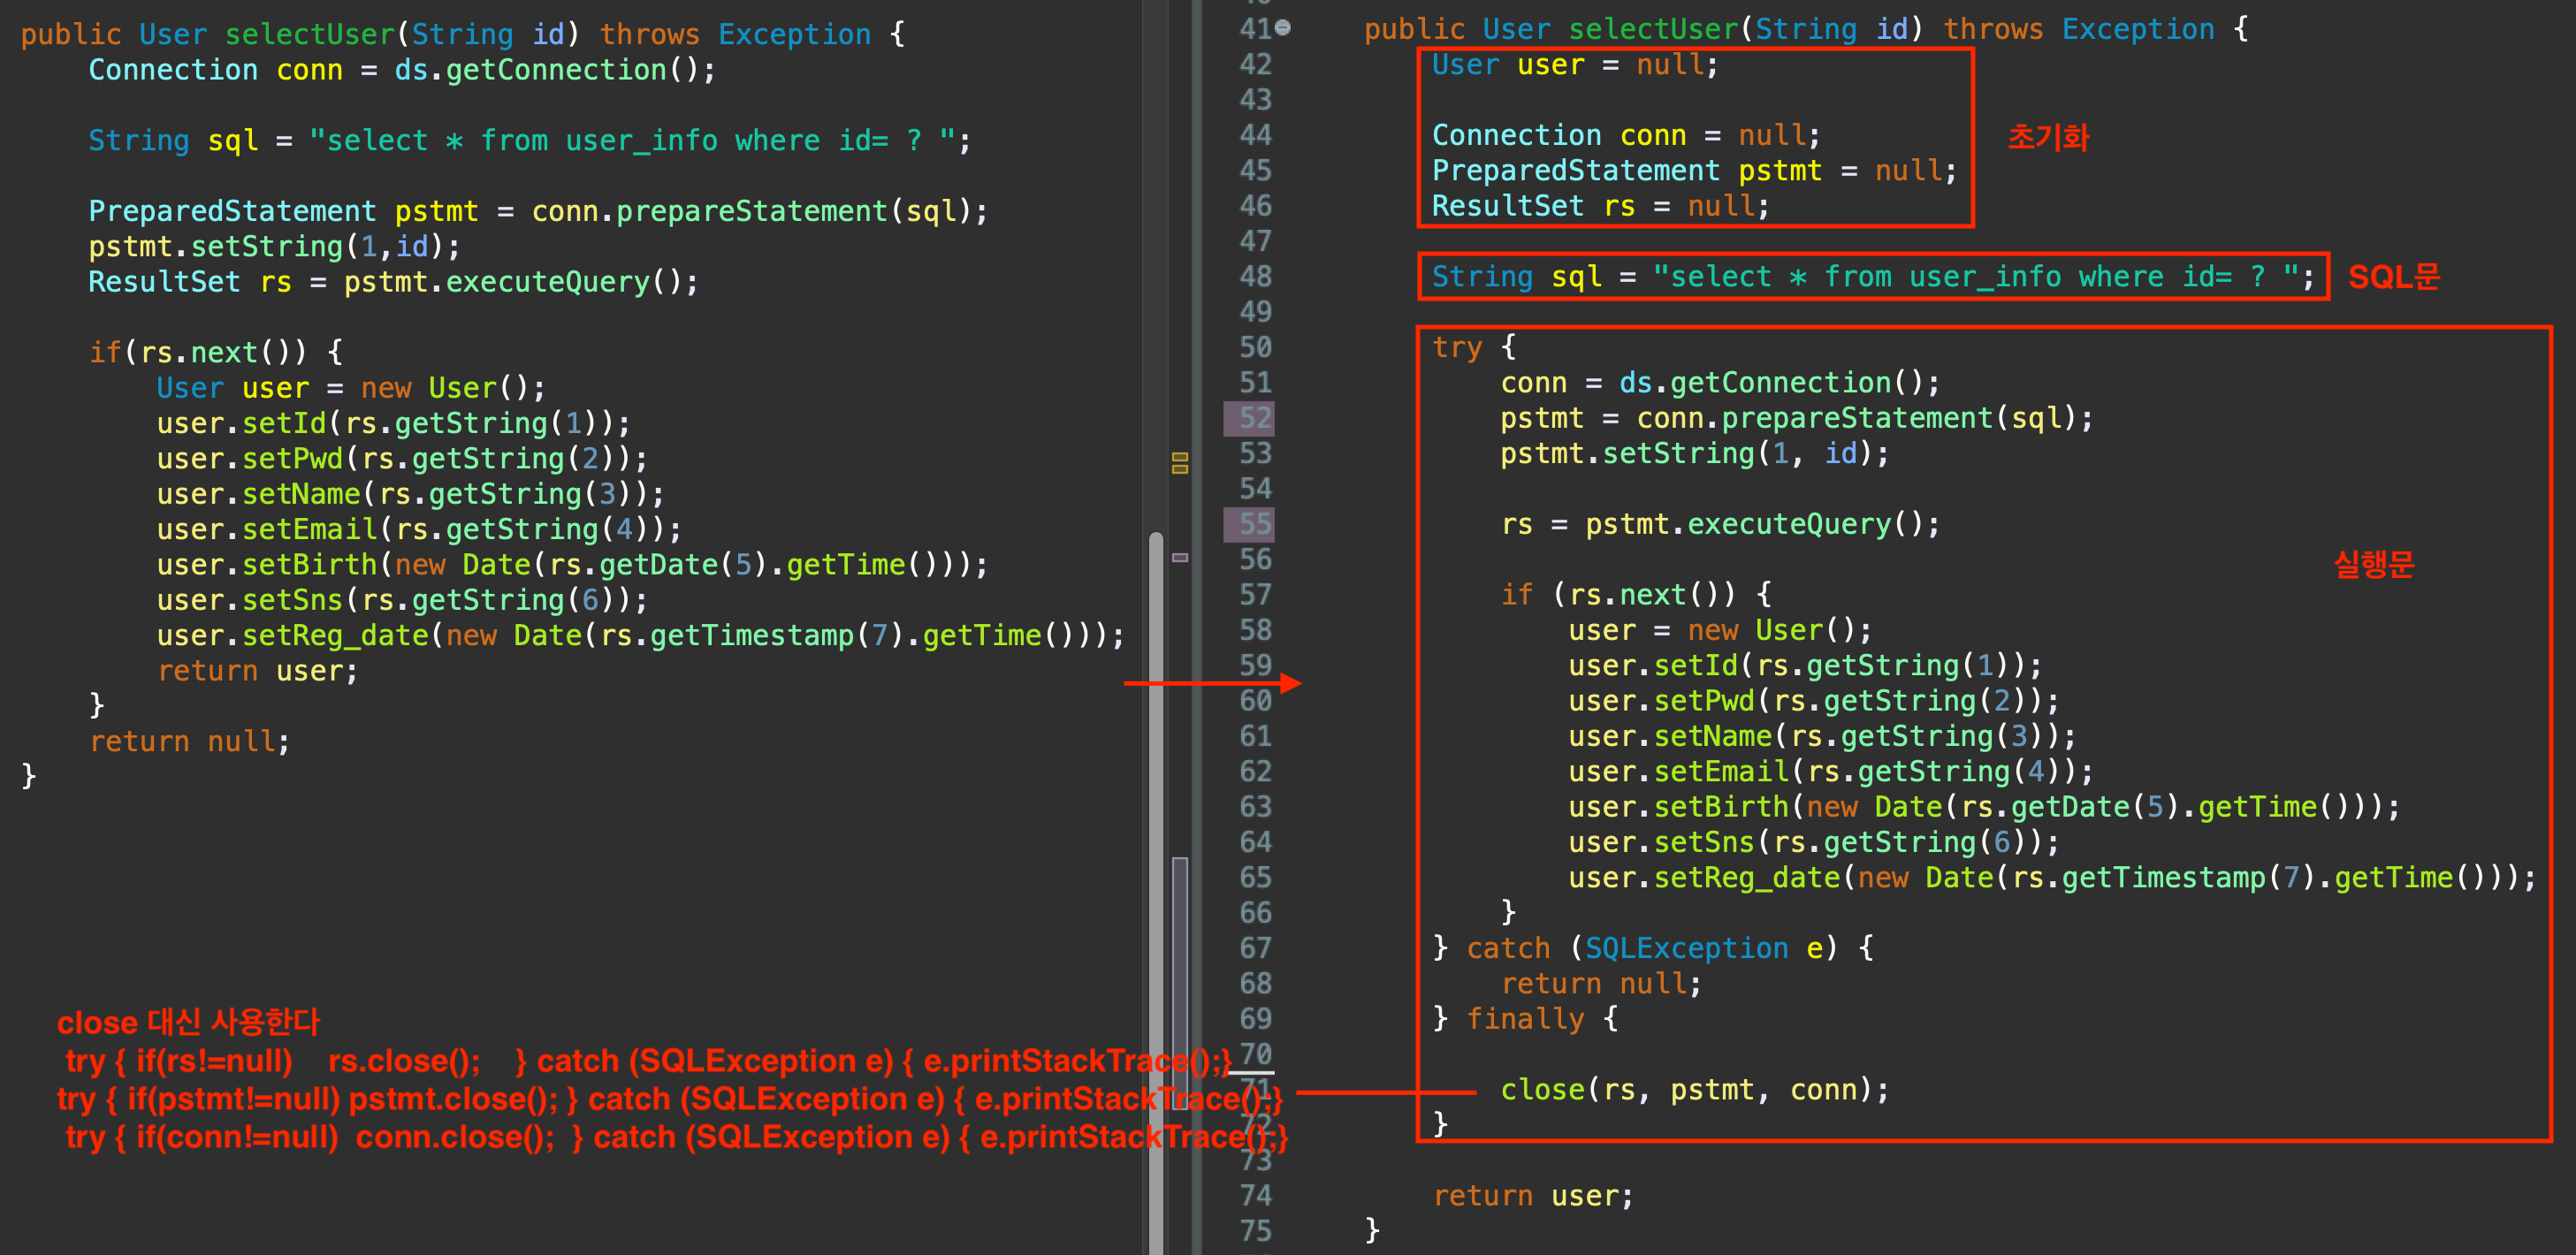2576x1255 pixels.
Task: Click line number 67 beside the catch block
Action: point(1254,948)
